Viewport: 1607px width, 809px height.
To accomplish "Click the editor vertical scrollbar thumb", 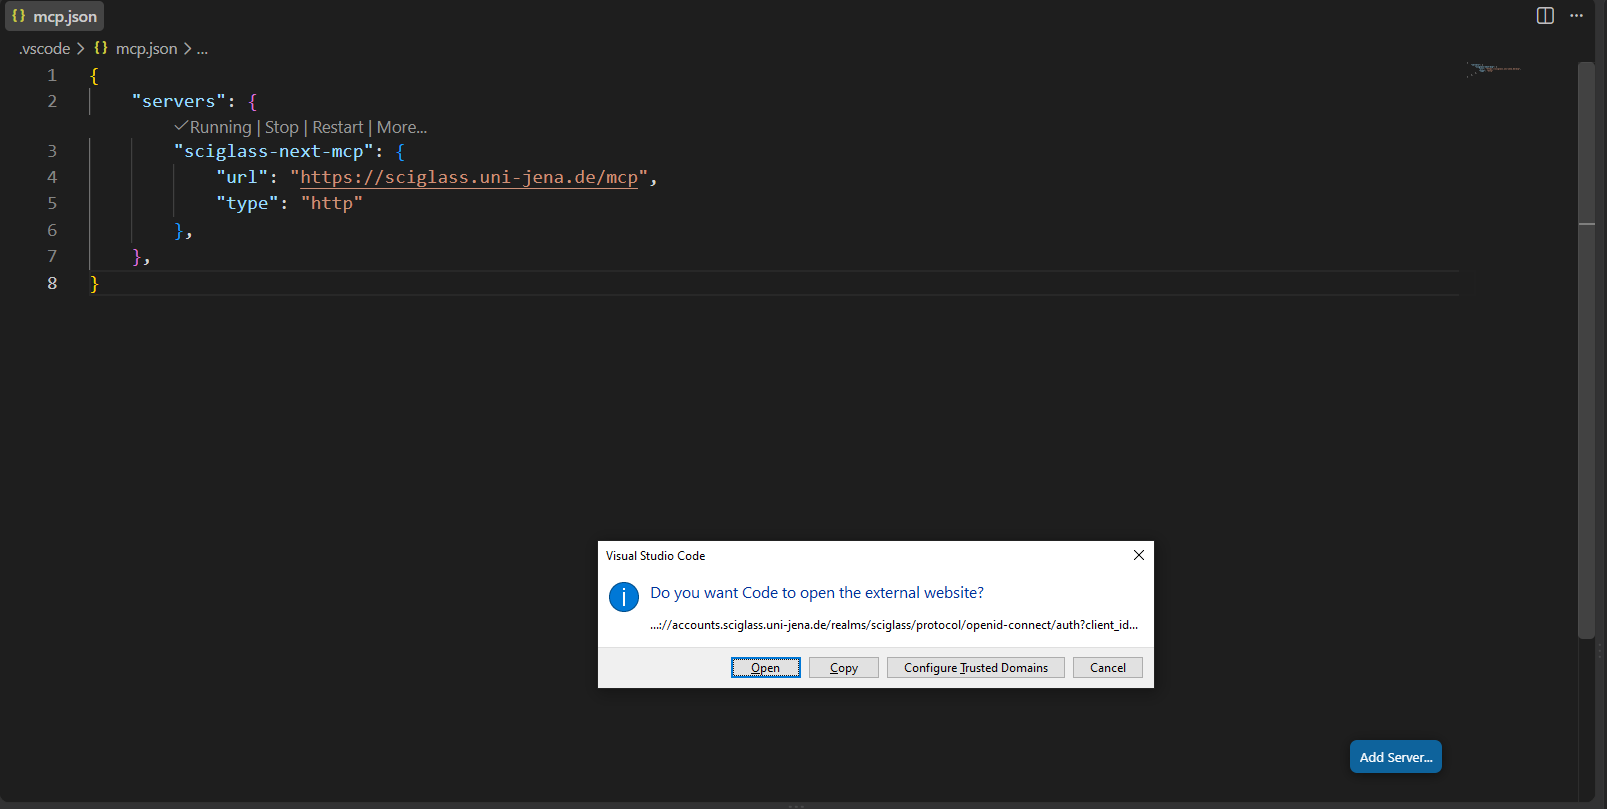I will click(1586, 350).
